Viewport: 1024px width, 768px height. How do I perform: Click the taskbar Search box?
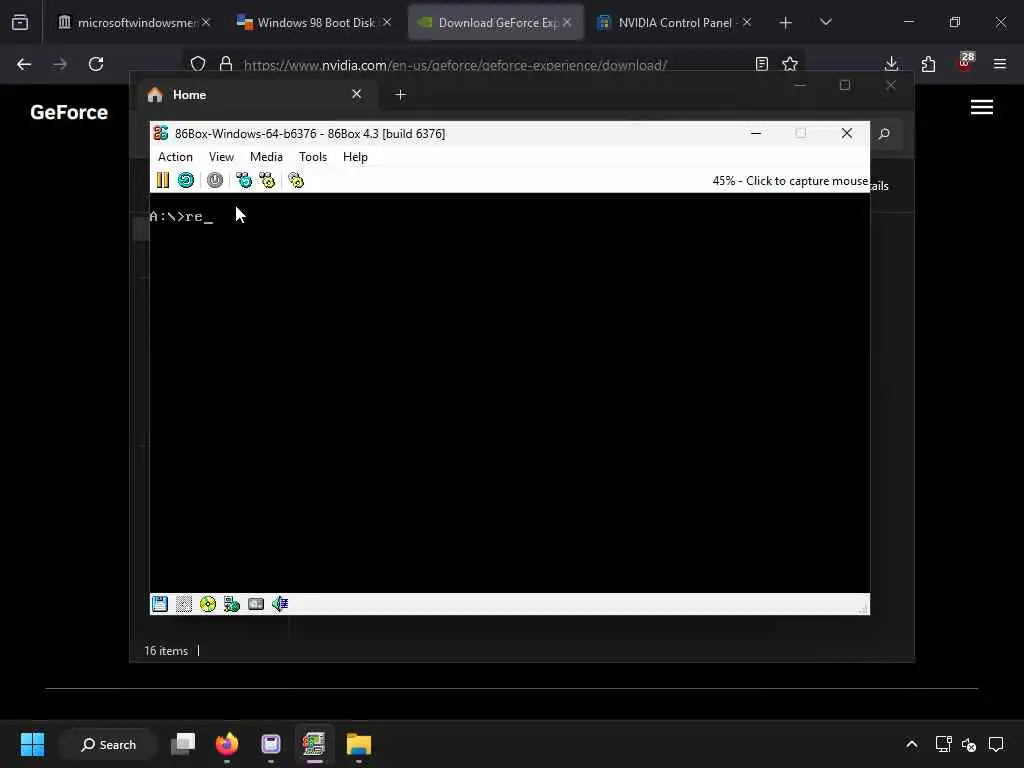(108, 744)
